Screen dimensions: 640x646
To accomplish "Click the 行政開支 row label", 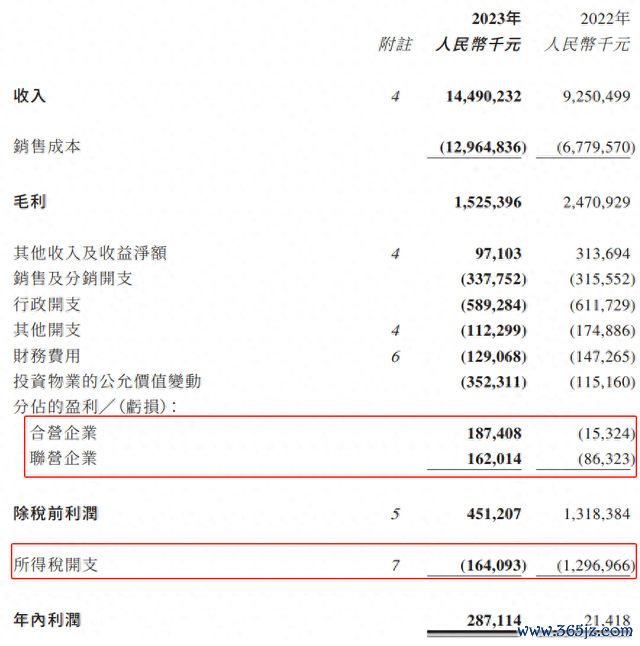I will pos(47,304).
